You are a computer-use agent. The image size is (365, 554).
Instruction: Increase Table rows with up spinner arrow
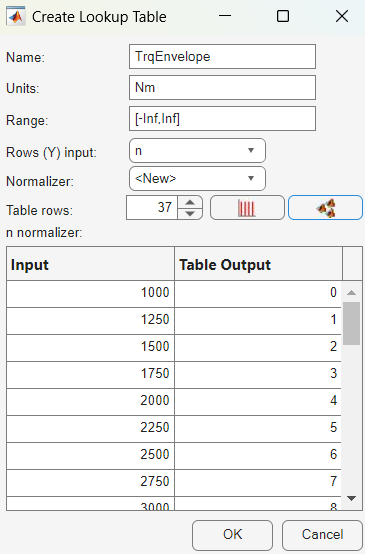190,202
